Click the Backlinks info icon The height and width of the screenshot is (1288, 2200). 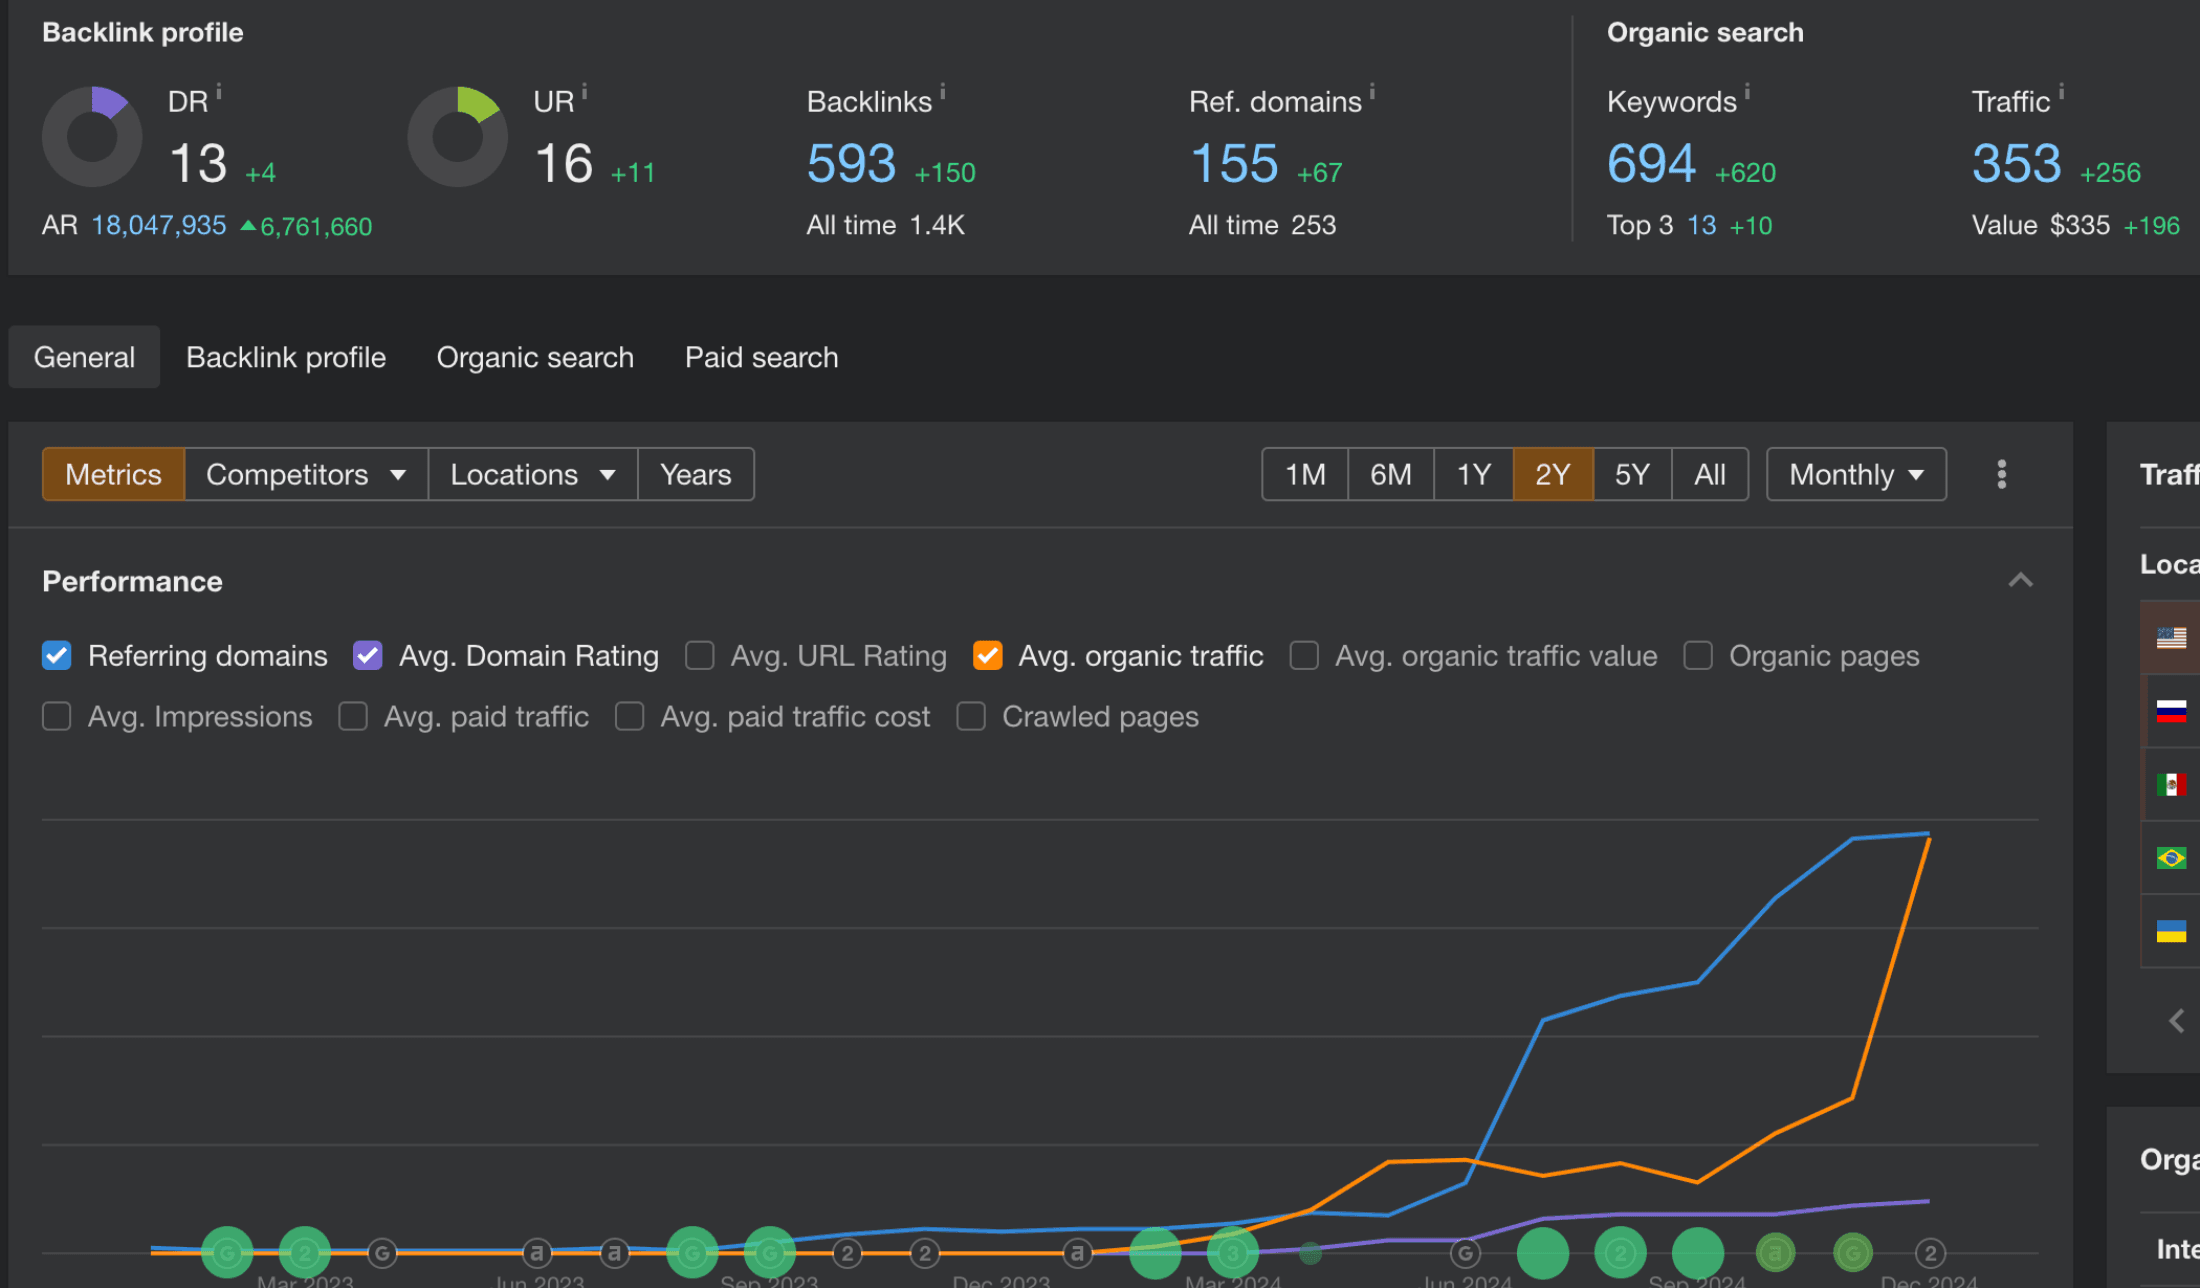click(x=942, y=92)
